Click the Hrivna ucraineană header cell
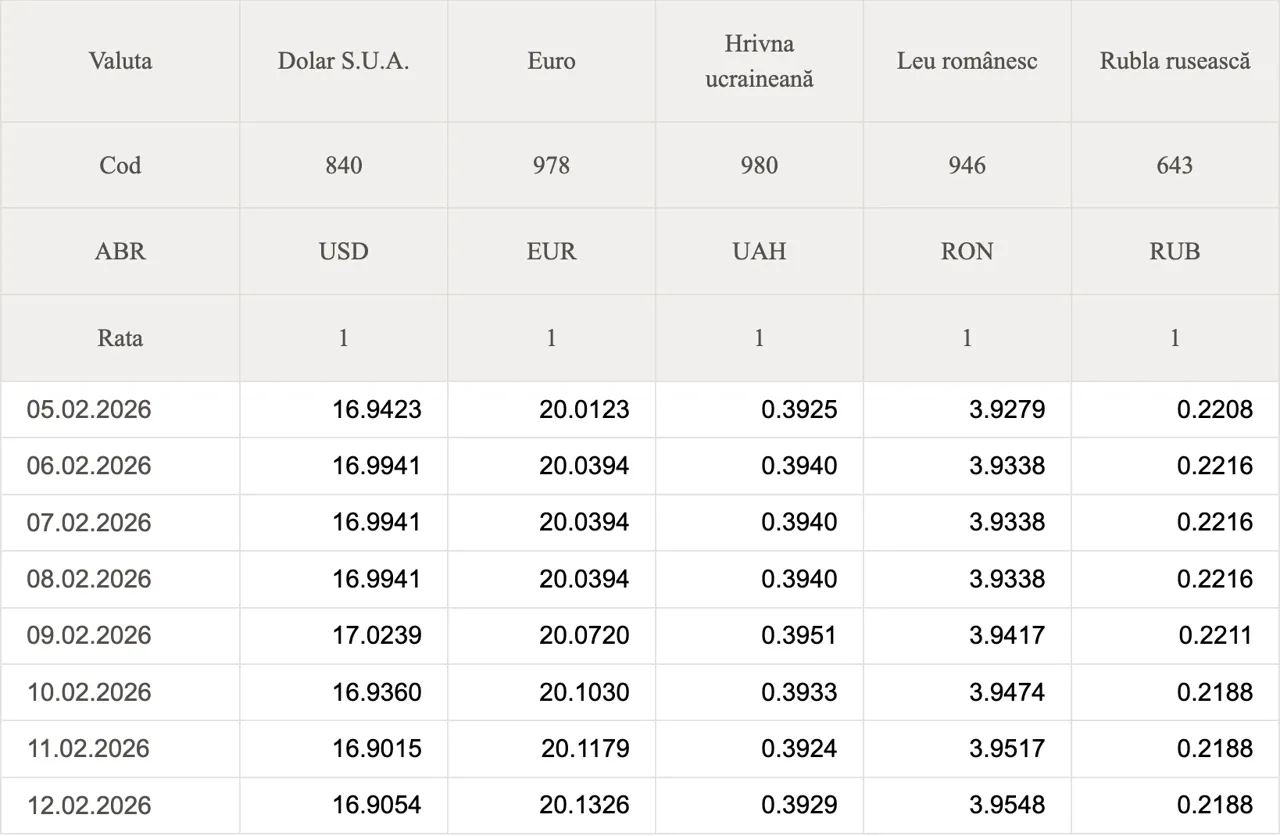This screenshot has width=1280, height=836. (x=759, y=61)
